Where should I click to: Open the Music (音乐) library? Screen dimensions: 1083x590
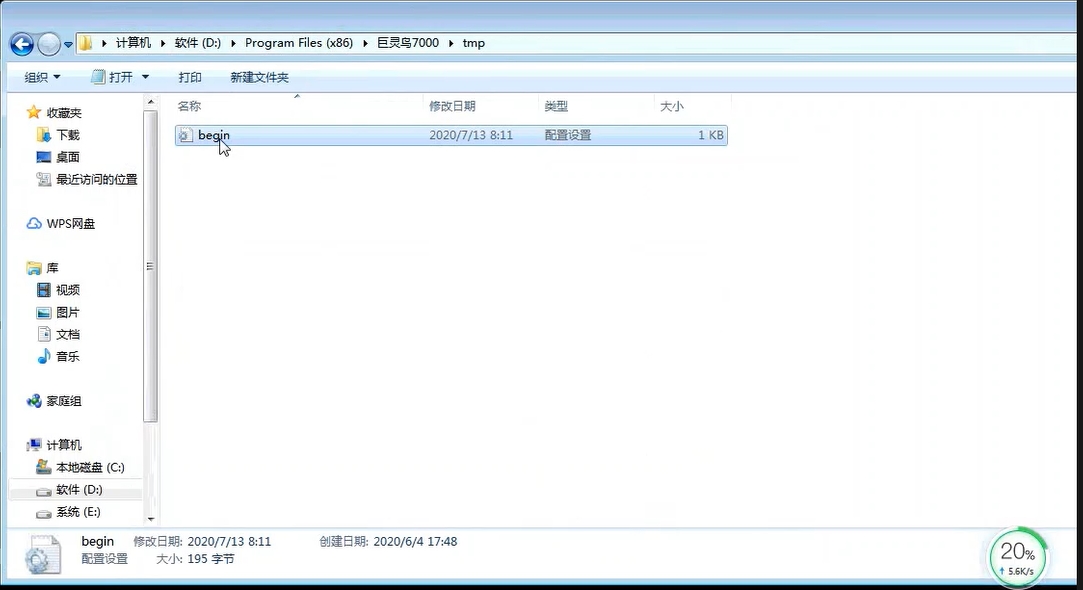point(67,357)
